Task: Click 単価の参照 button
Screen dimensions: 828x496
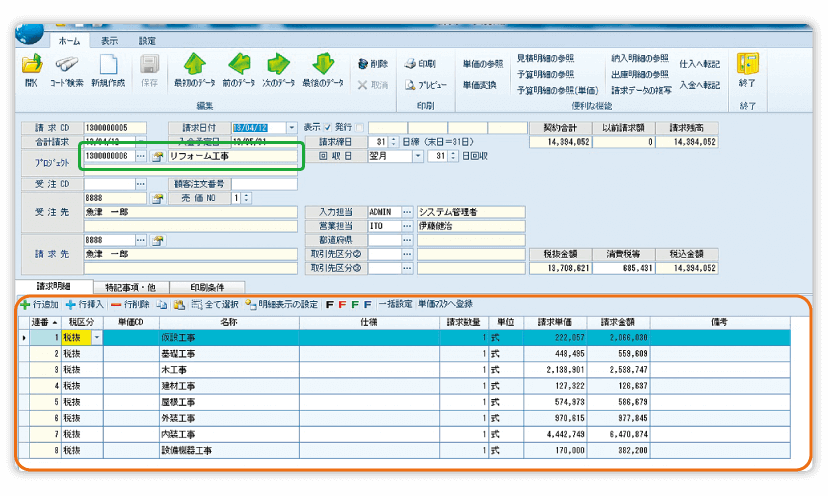Action: click(x=483, y=64)
